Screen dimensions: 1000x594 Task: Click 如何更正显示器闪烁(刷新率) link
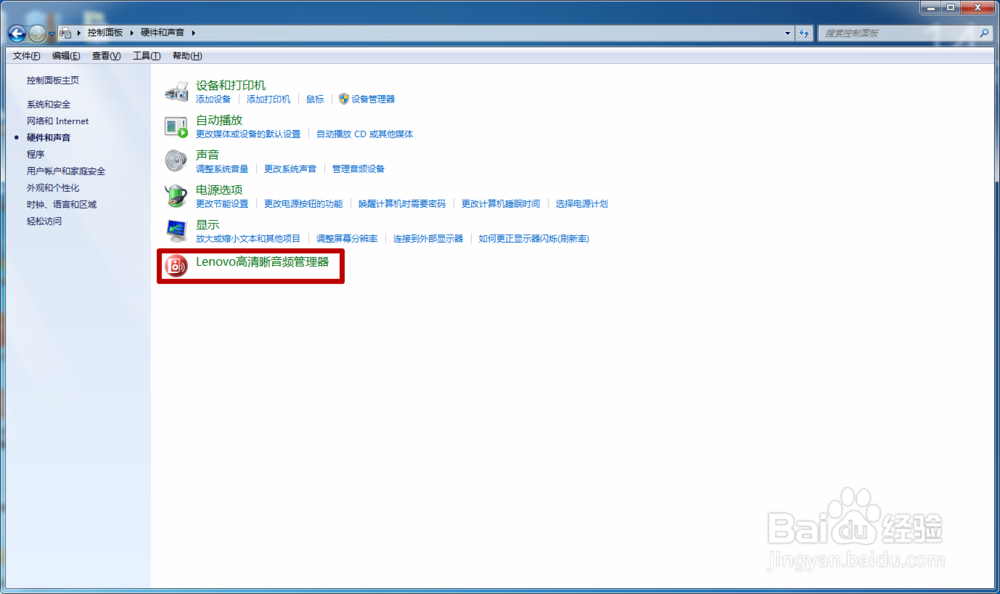(x=534, y=239)
